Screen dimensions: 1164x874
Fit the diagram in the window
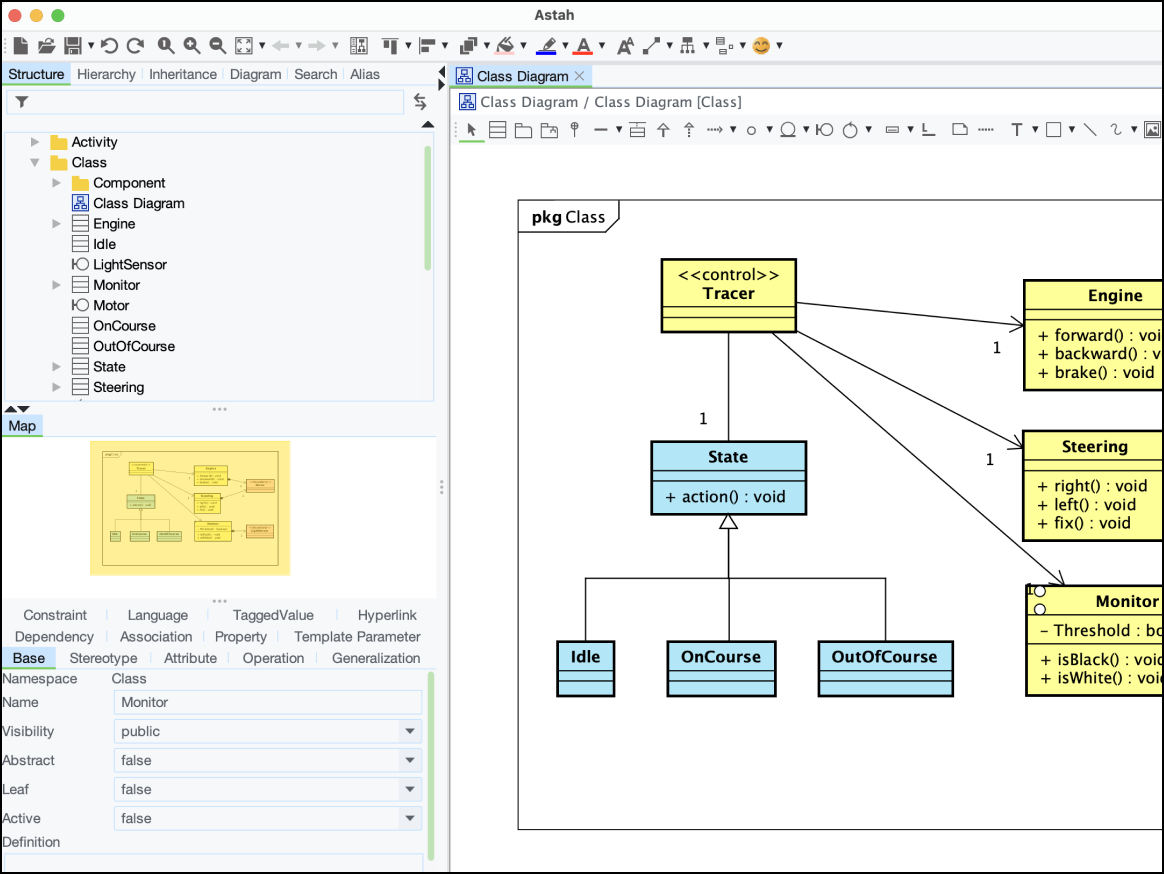coord(243,46)
